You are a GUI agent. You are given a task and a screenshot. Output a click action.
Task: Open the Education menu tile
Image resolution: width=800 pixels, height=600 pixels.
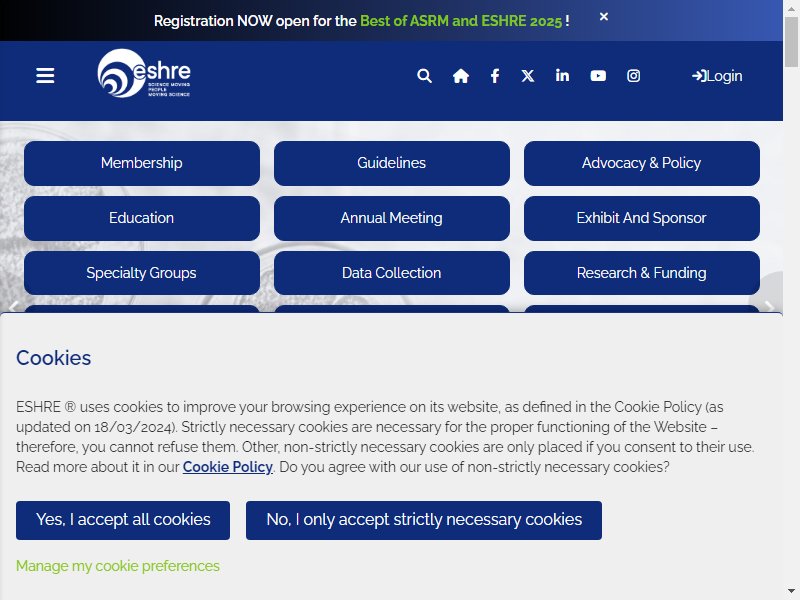(142, 218)
